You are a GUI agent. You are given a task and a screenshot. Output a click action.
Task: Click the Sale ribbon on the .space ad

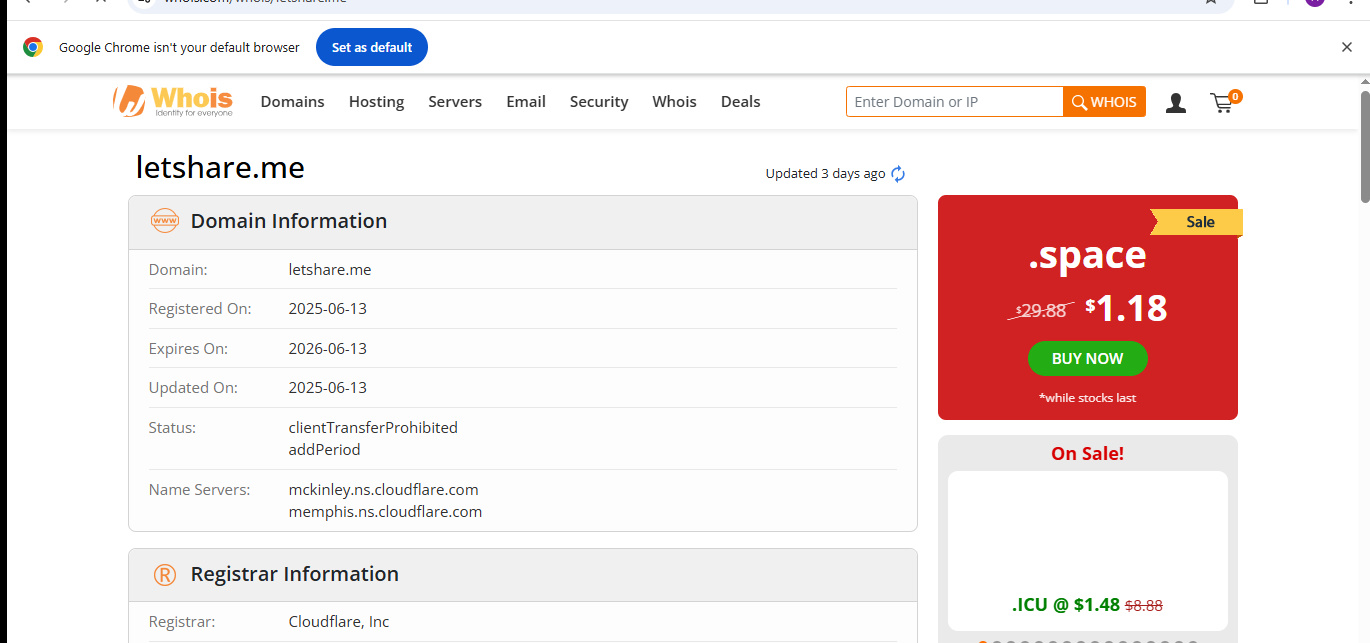point(1198,222)
